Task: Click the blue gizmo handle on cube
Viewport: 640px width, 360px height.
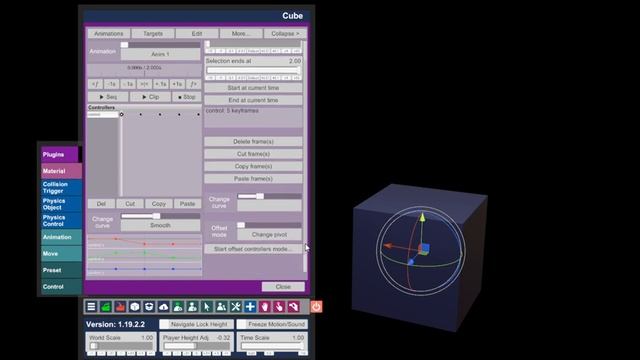Action: (411, 262)
